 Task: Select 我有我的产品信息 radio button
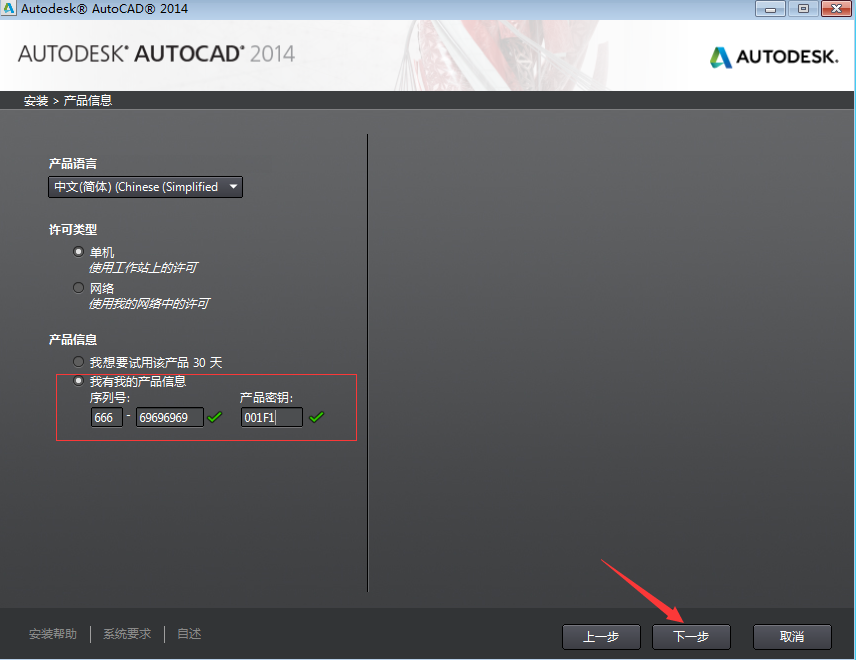pos(79,381)
